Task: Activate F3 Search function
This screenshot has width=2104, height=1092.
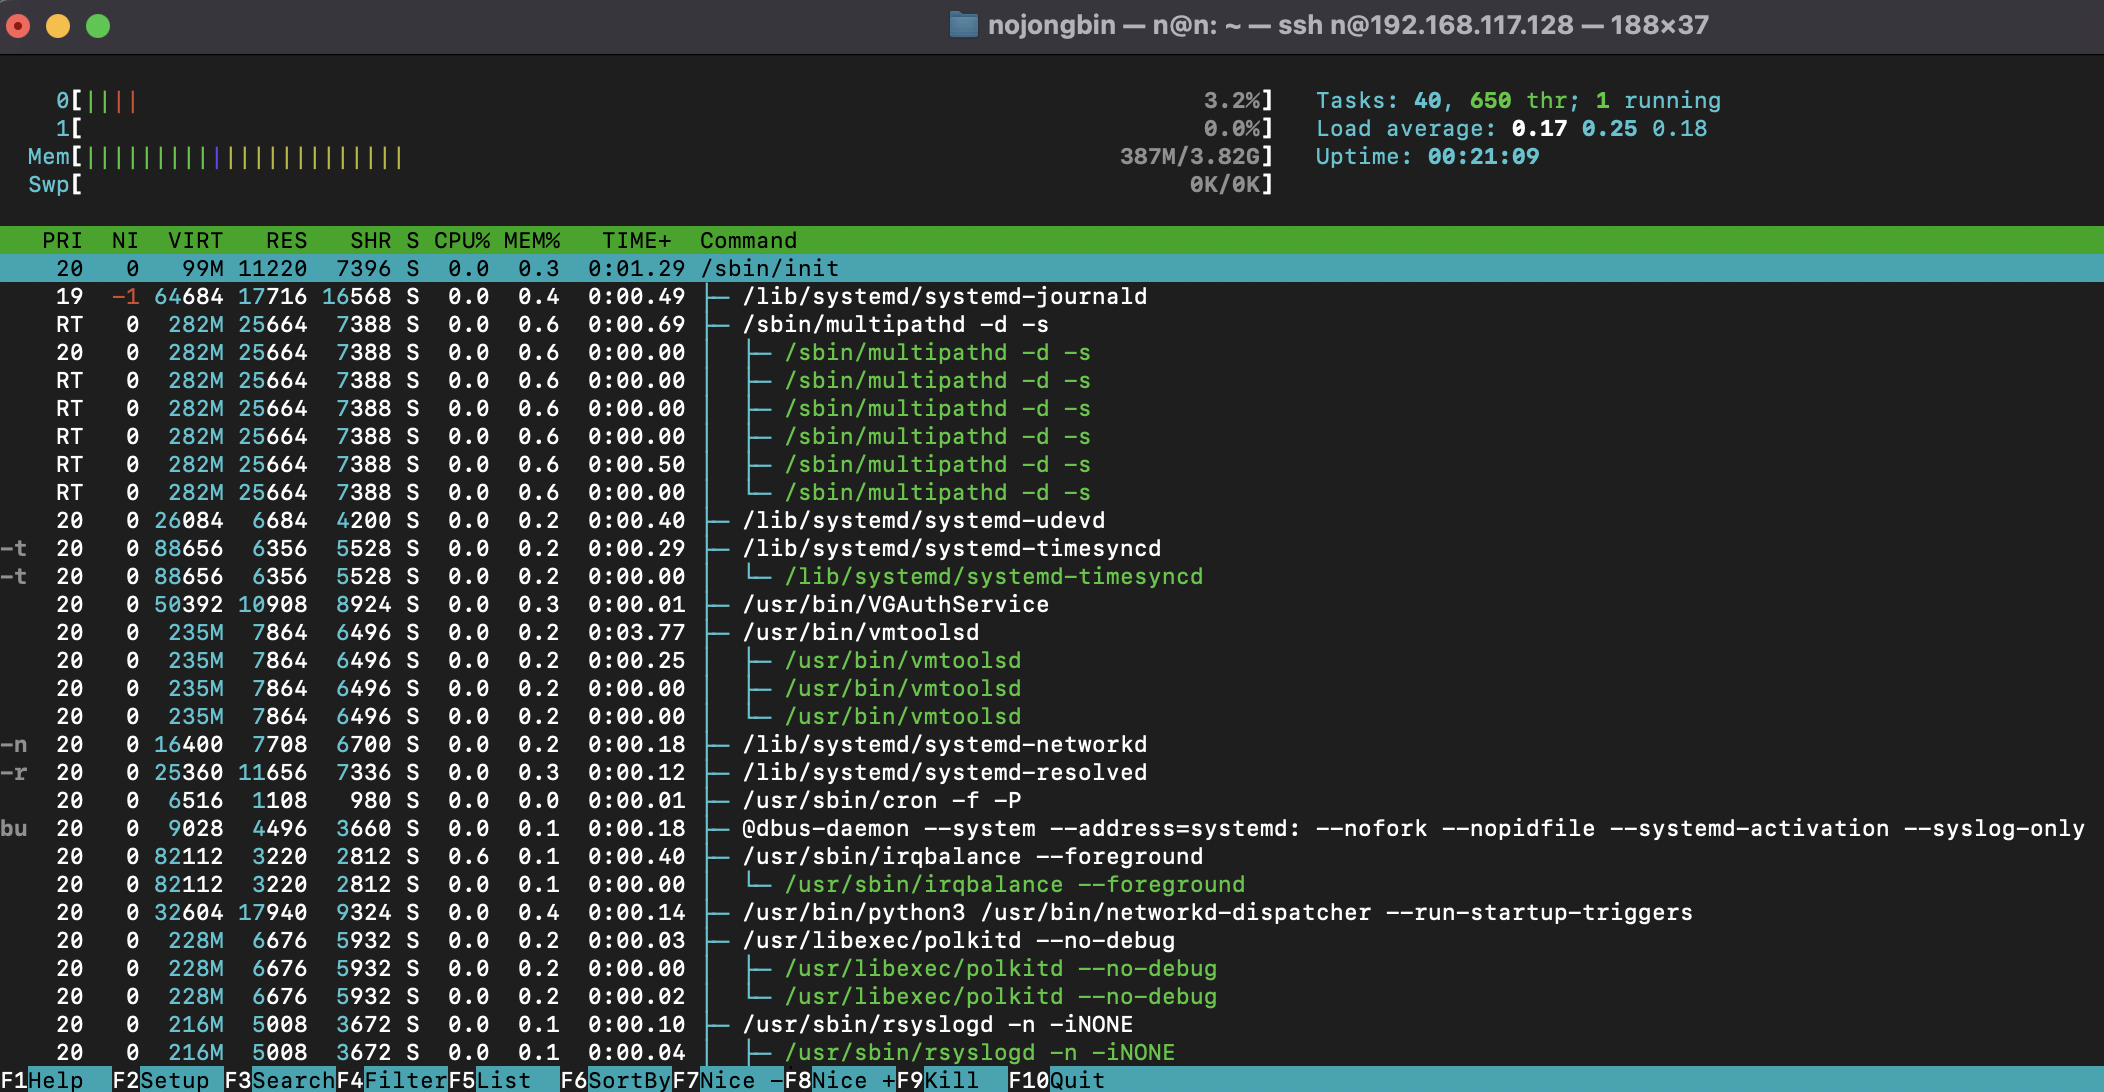Action: [278, 1080]
